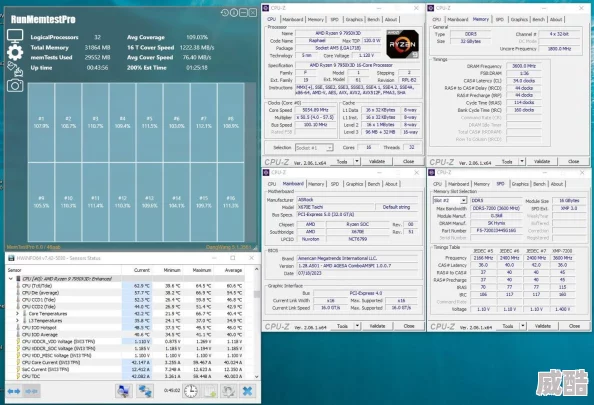Click Close in the Memory tab CPU-Z window
Screen dimensions: 594x405
point(574,161)
